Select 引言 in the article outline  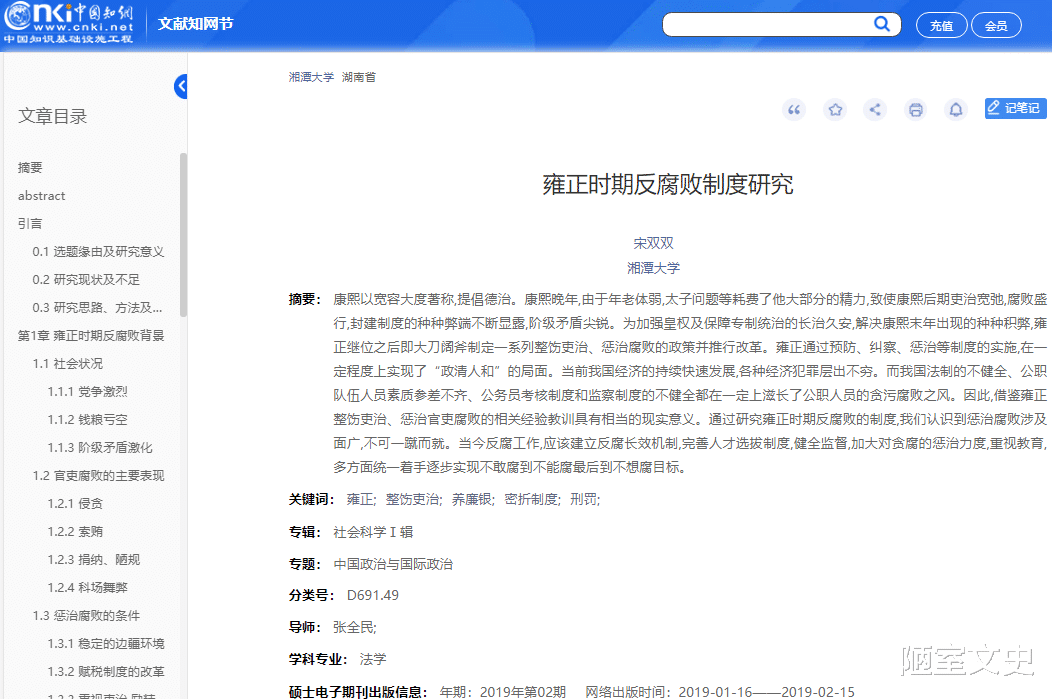point(30,223)
